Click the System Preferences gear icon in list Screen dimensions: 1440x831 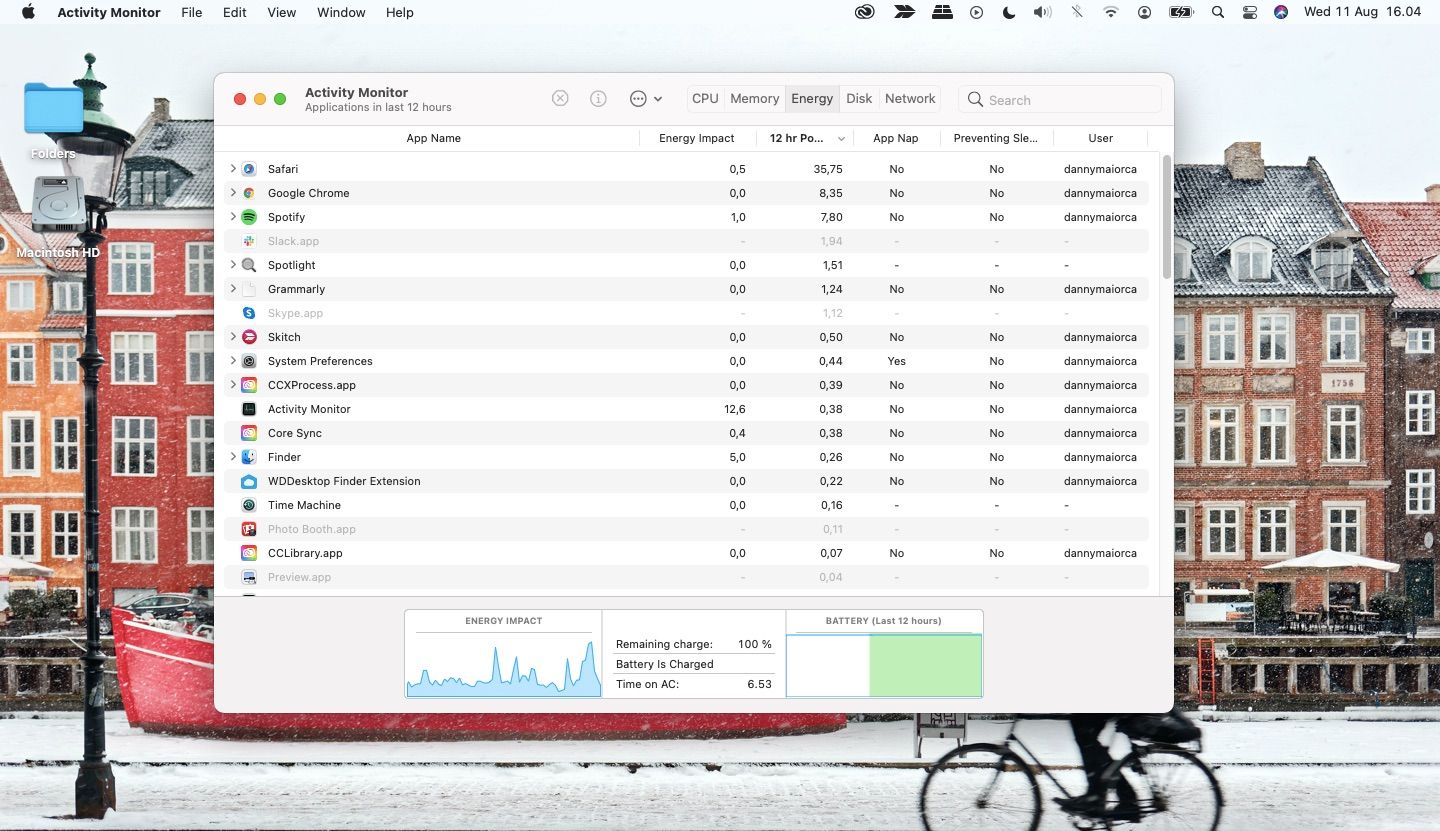coord(249,361)
